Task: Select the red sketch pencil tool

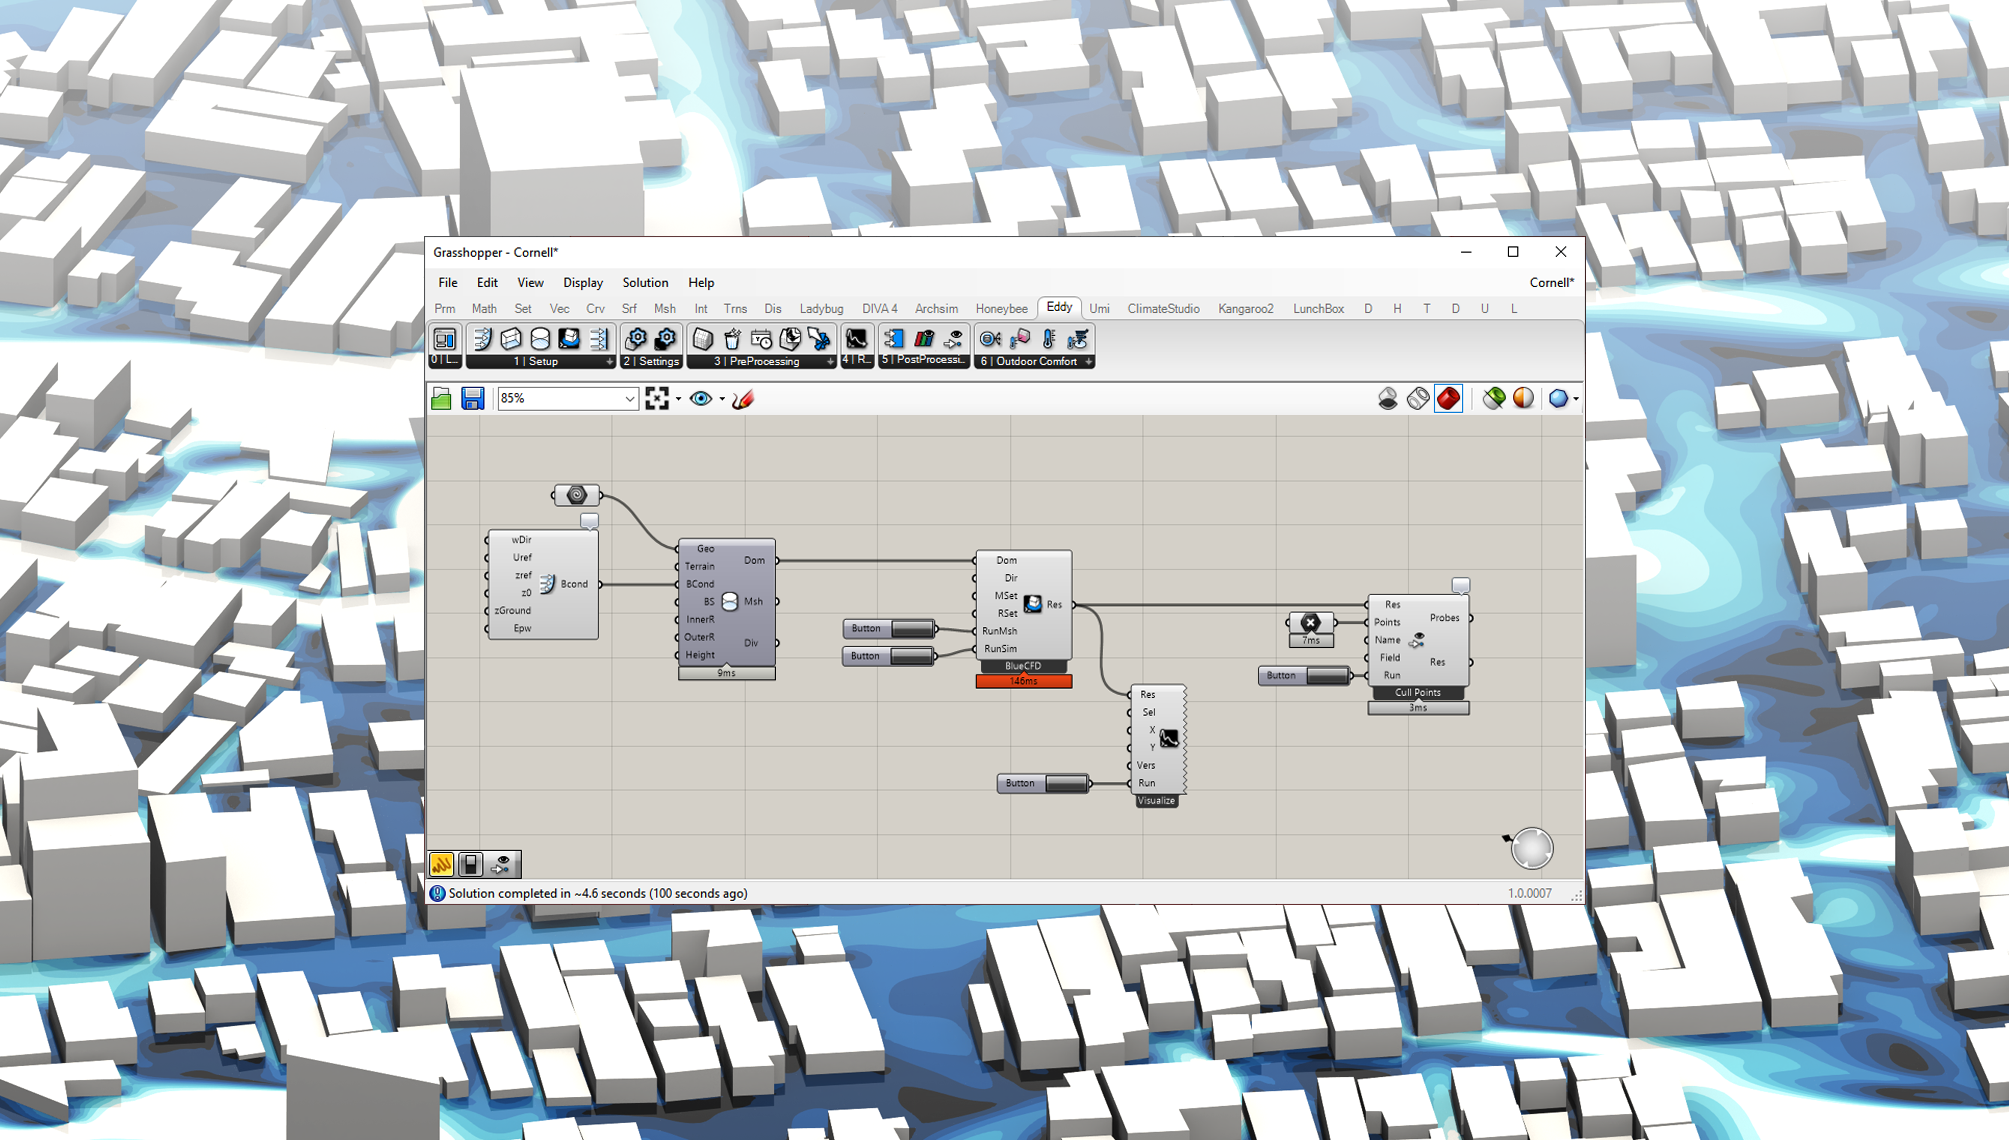Action: pos(743,398)
